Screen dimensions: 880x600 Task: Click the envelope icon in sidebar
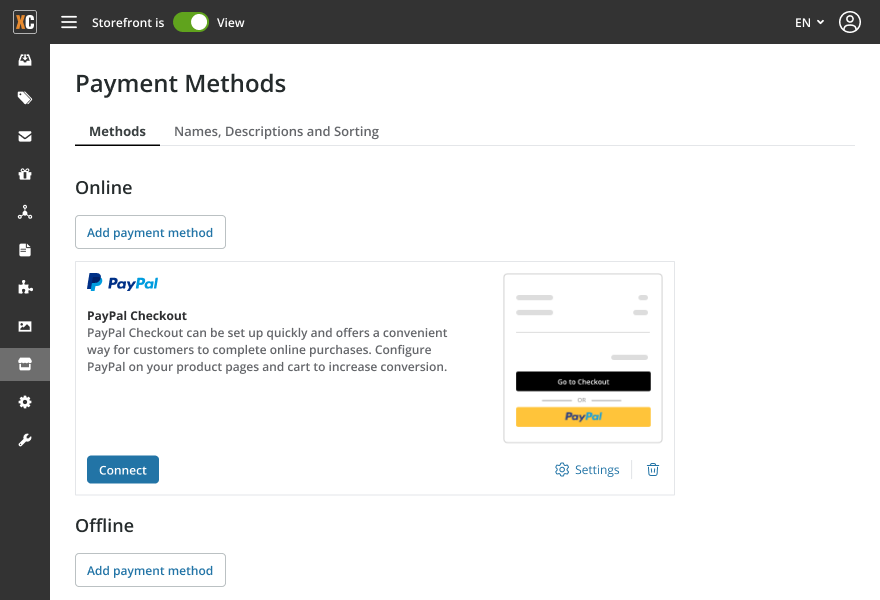click(x=25, y=136)
